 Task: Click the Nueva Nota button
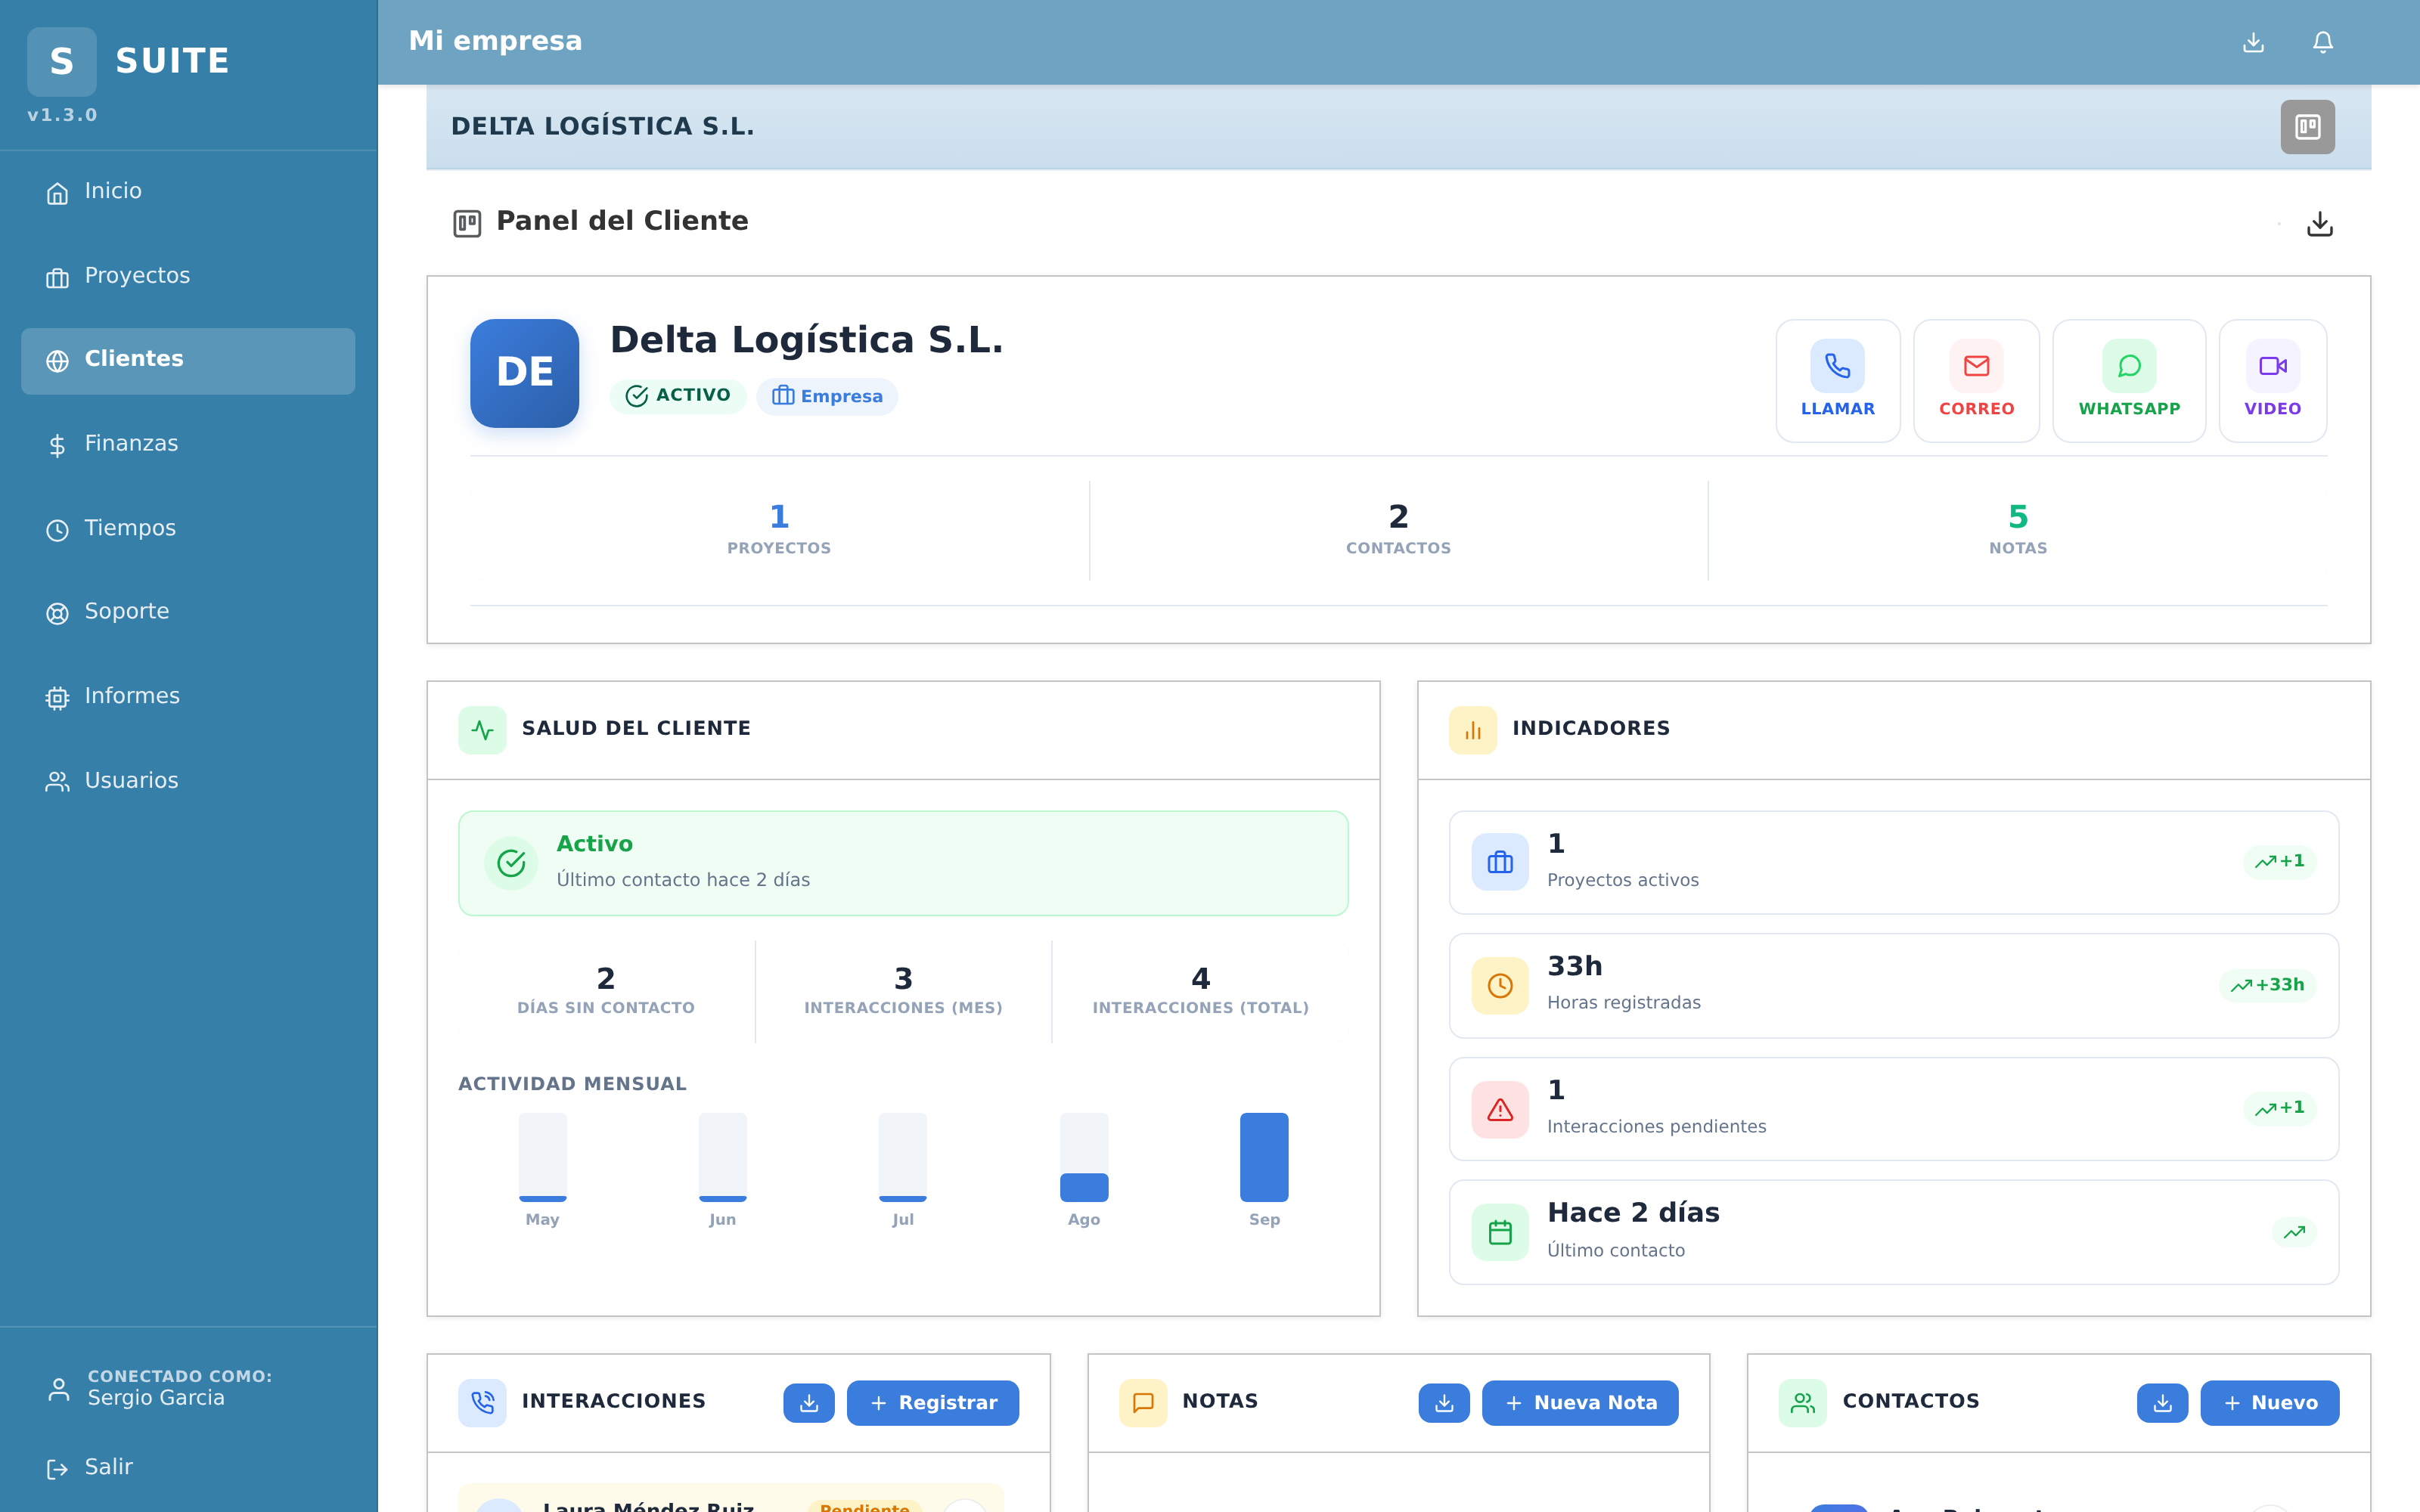pos(1580,1403)
